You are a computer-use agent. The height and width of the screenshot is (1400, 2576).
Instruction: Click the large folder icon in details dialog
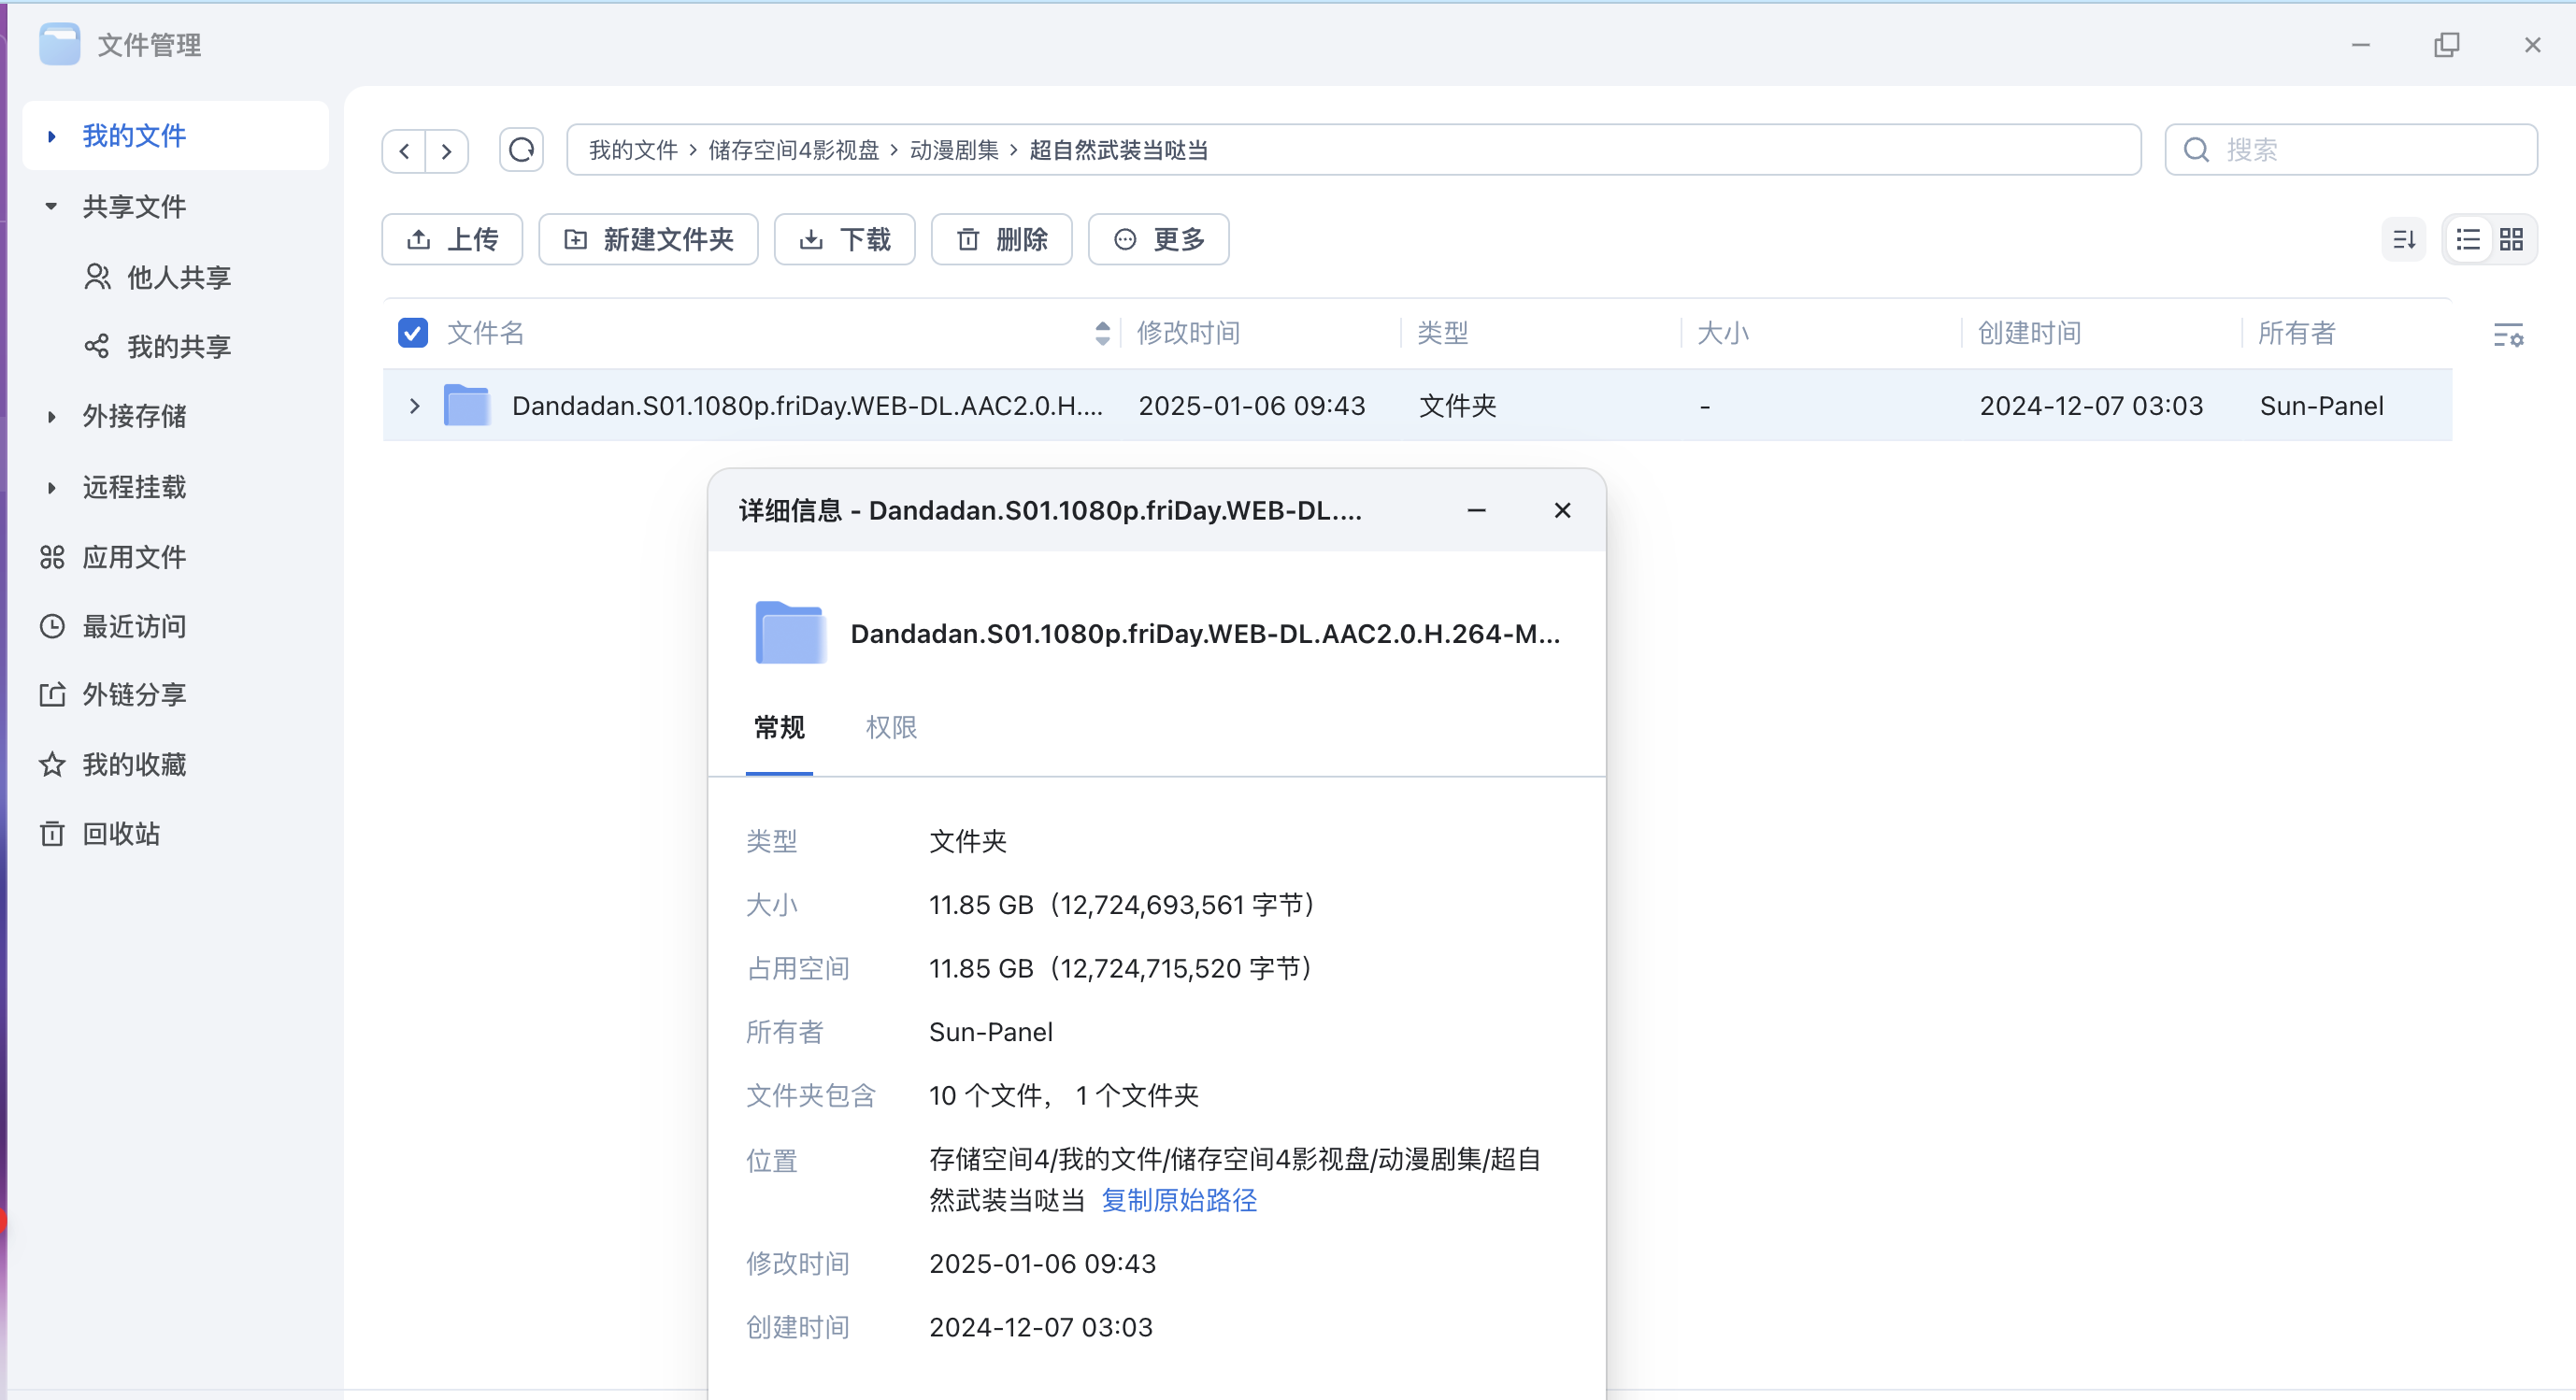(x=790, y=633)
